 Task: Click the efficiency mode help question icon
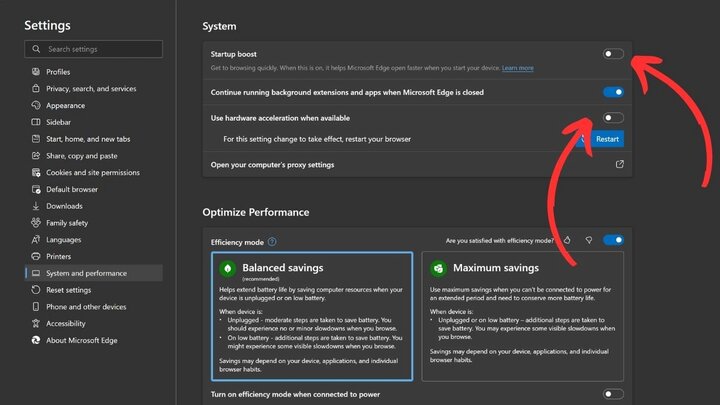tap(272, 242)
